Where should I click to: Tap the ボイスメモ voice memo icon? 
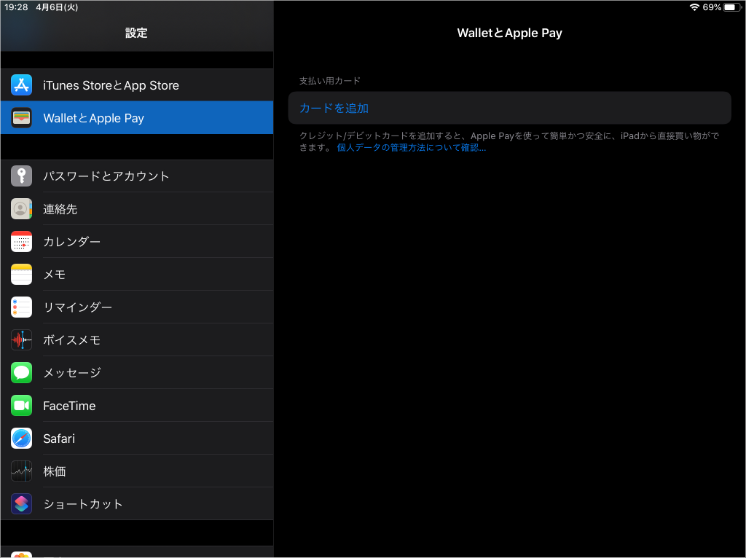22,340
